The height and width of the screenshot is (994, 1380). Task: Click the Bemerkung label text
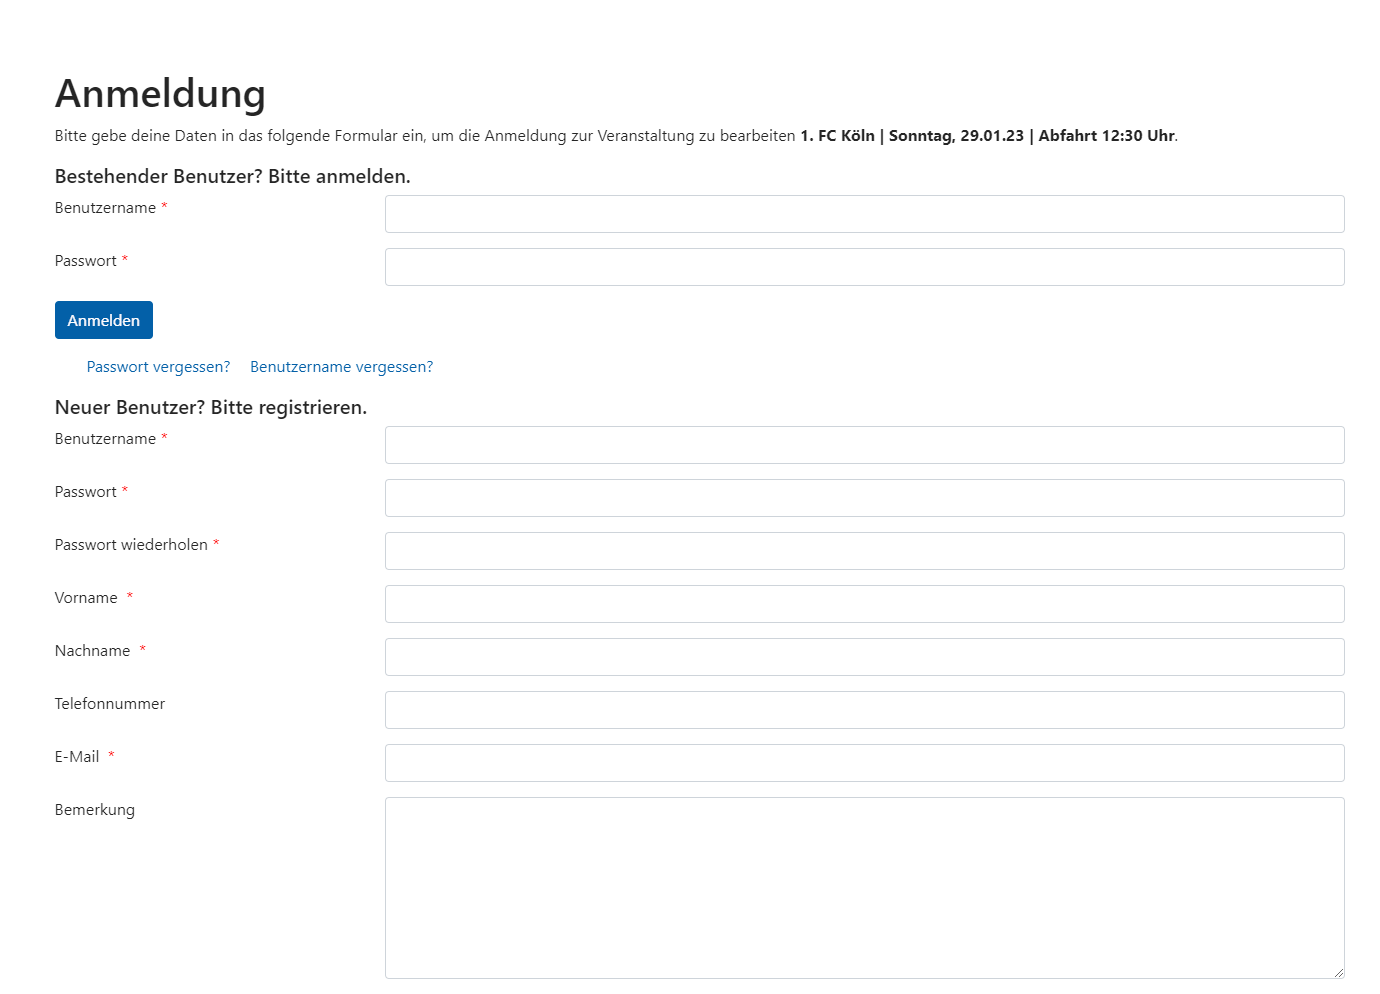pyautogui.click(x=95, y=810)
